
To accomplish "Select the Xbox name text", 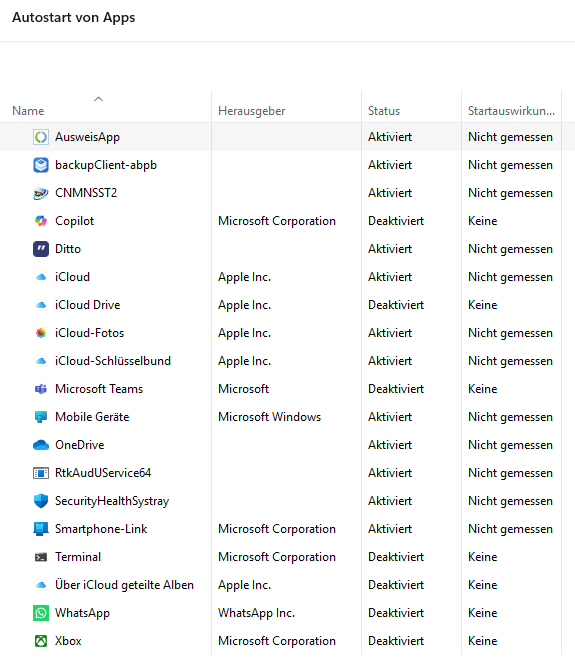I will (x=68, y=641).
